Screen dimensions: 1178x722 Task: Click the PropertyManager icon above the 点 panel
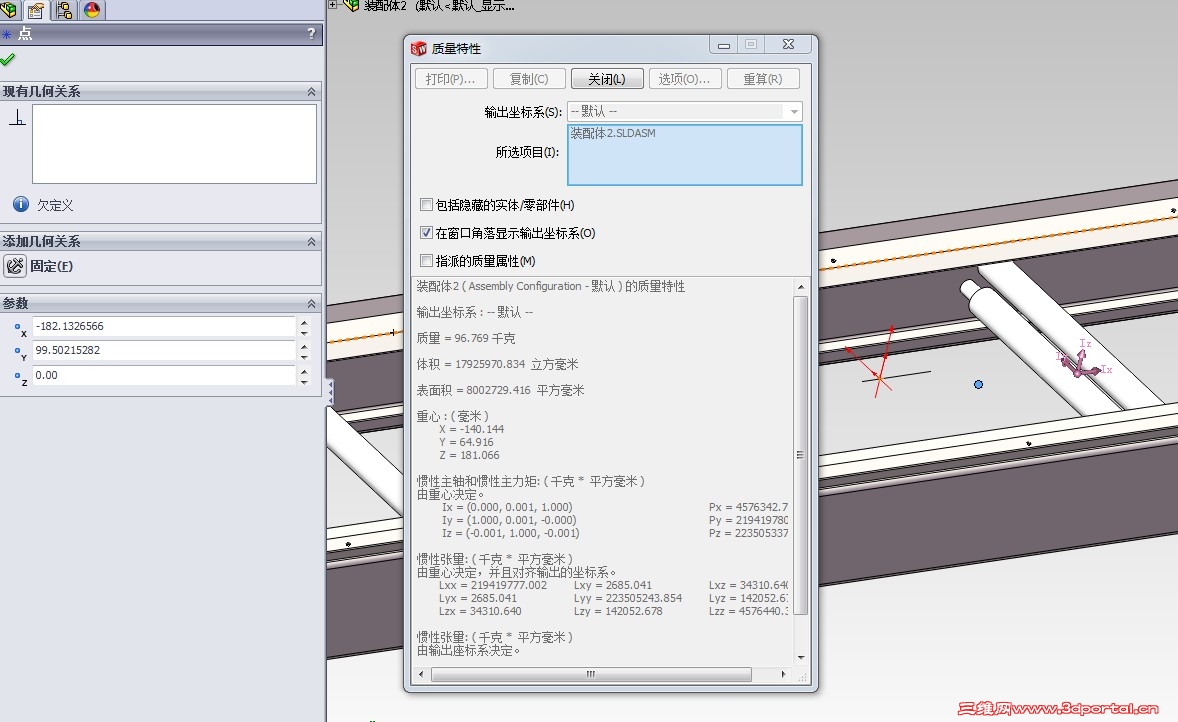[x=36, y=10]
